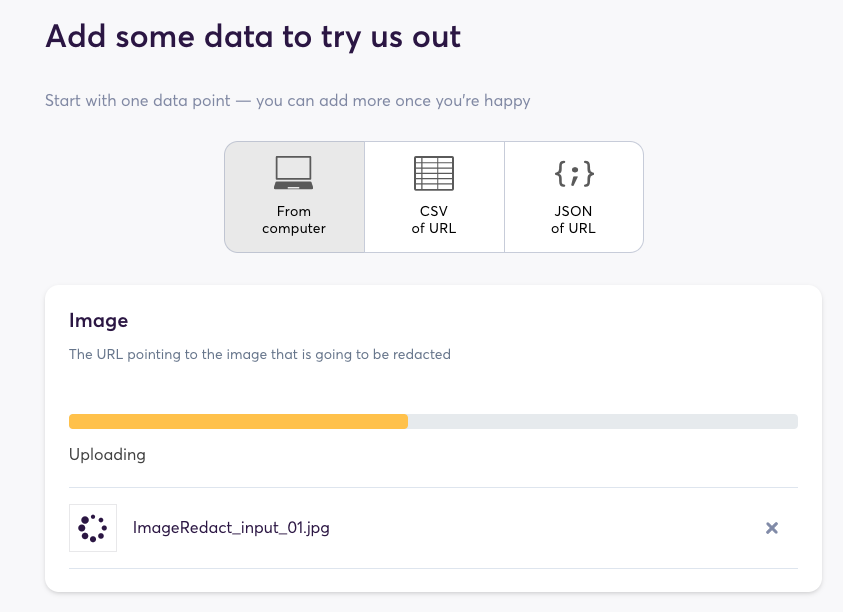This screenshot has width=843, height=612.
Task: Click the gray unfilled part of progress bar
Action: tap(603, 422)
